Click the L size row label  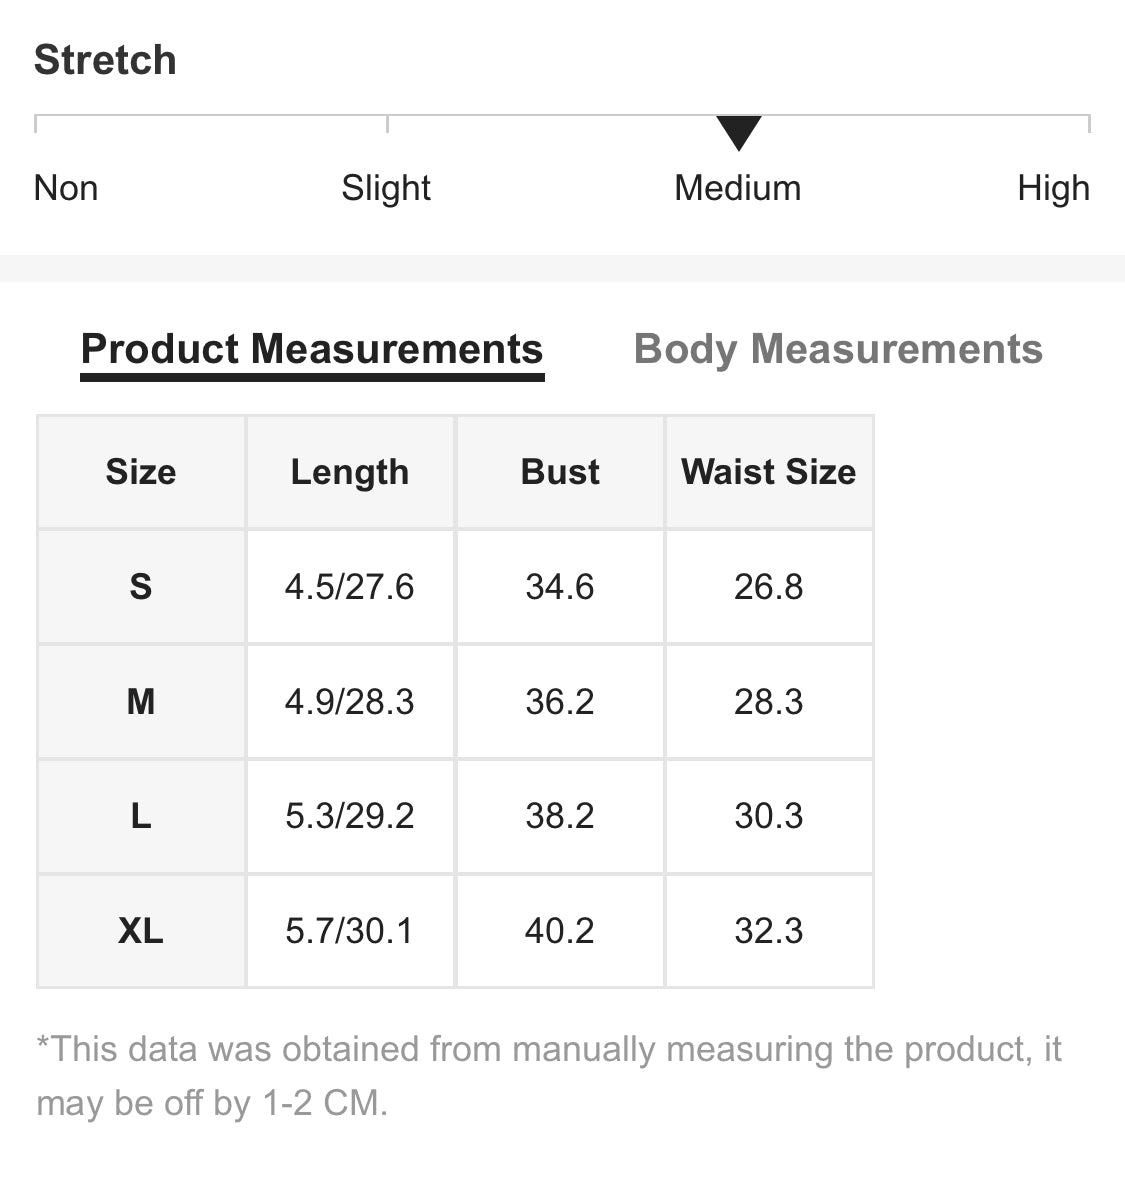(141, 816)
